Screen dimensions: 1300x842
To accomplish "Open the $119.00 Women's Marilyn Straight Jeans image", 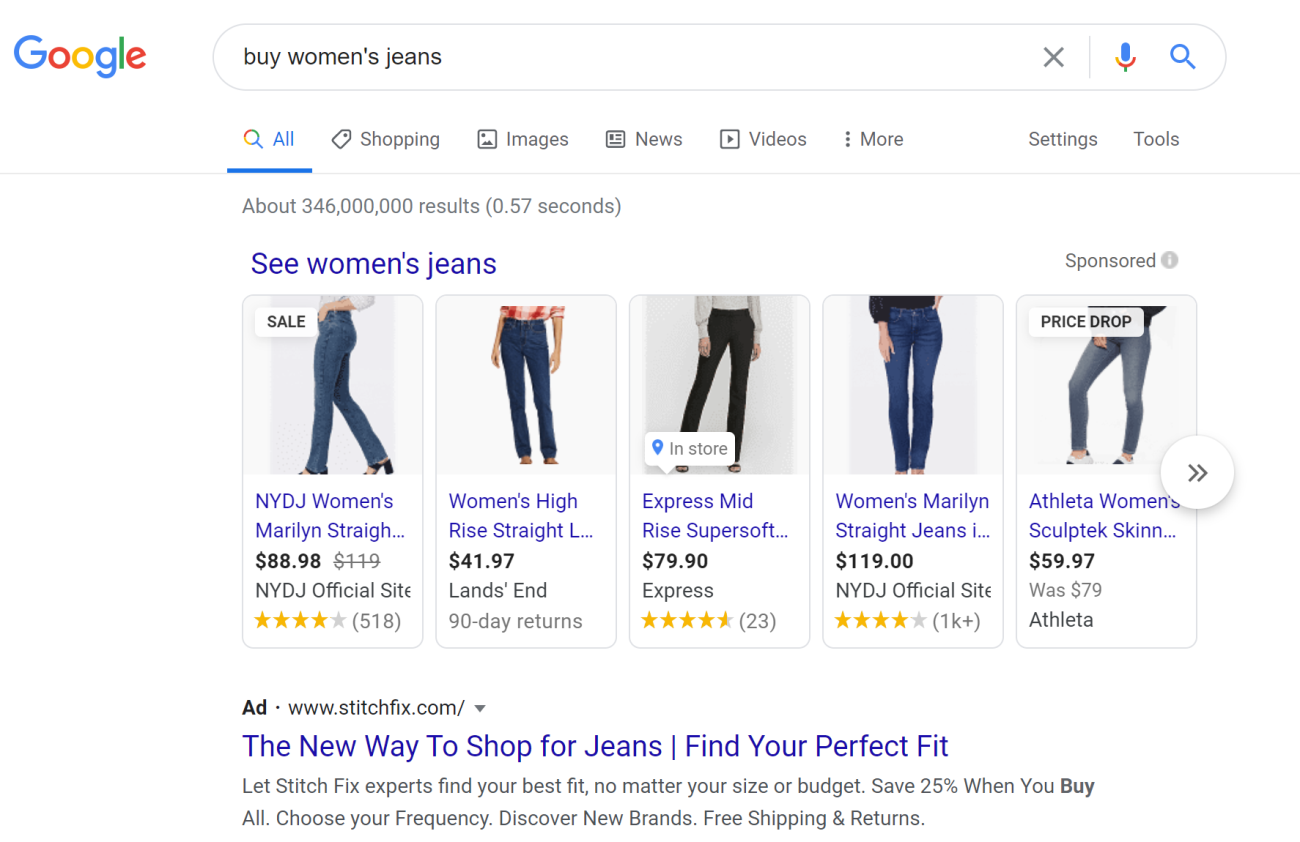I will [x=913, y=385].
